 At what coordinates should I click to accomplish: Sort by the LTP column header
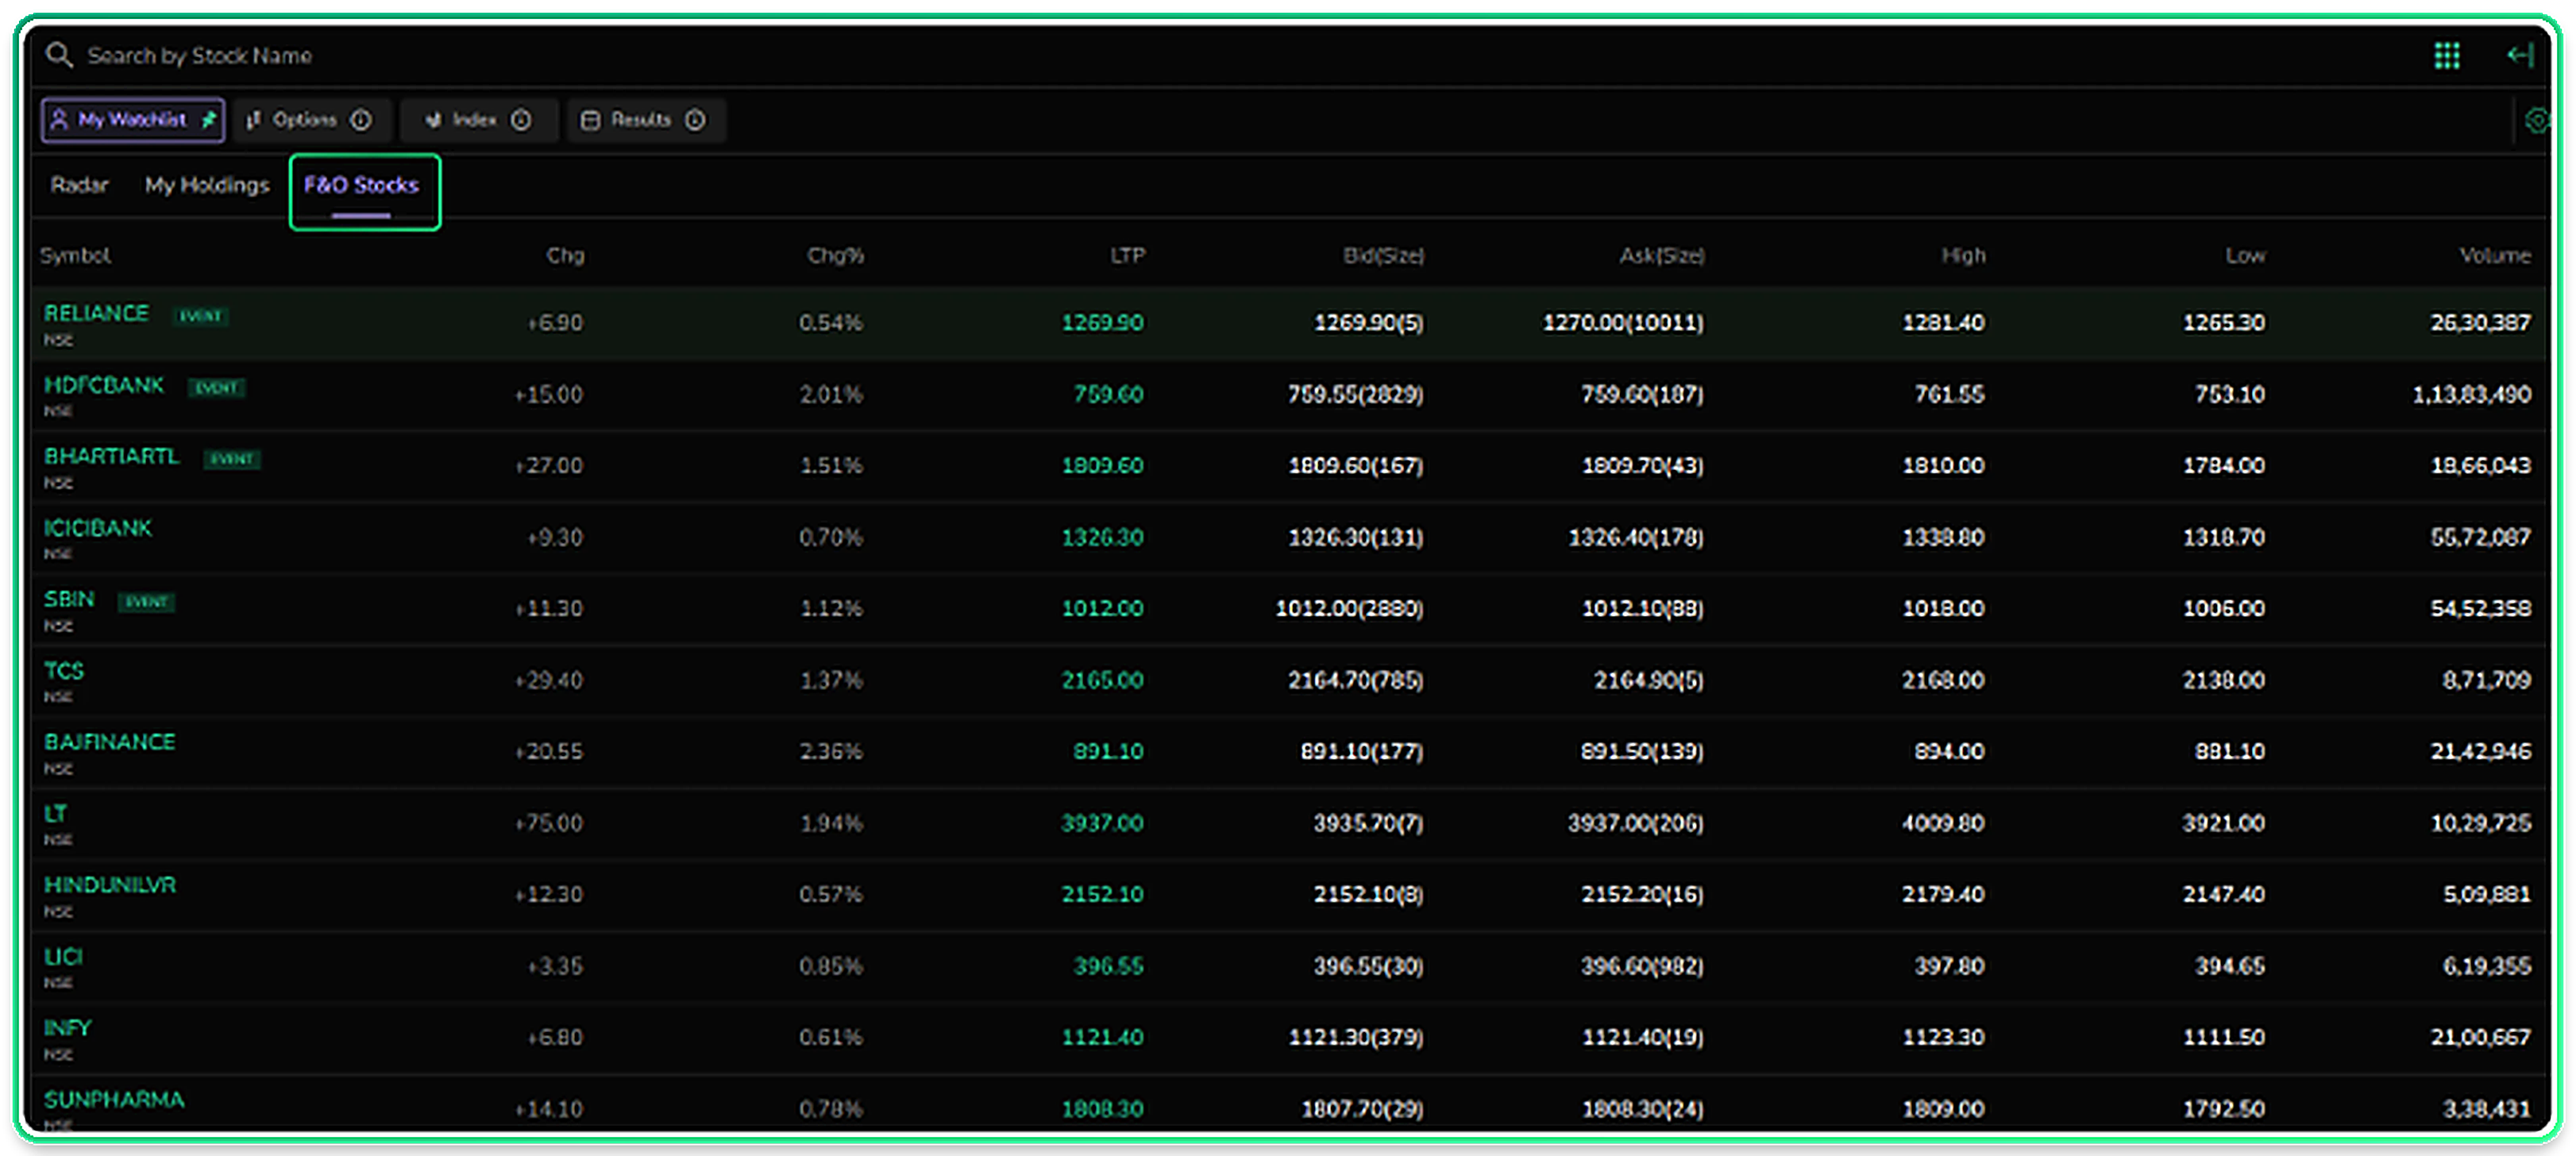(1127, 255)
